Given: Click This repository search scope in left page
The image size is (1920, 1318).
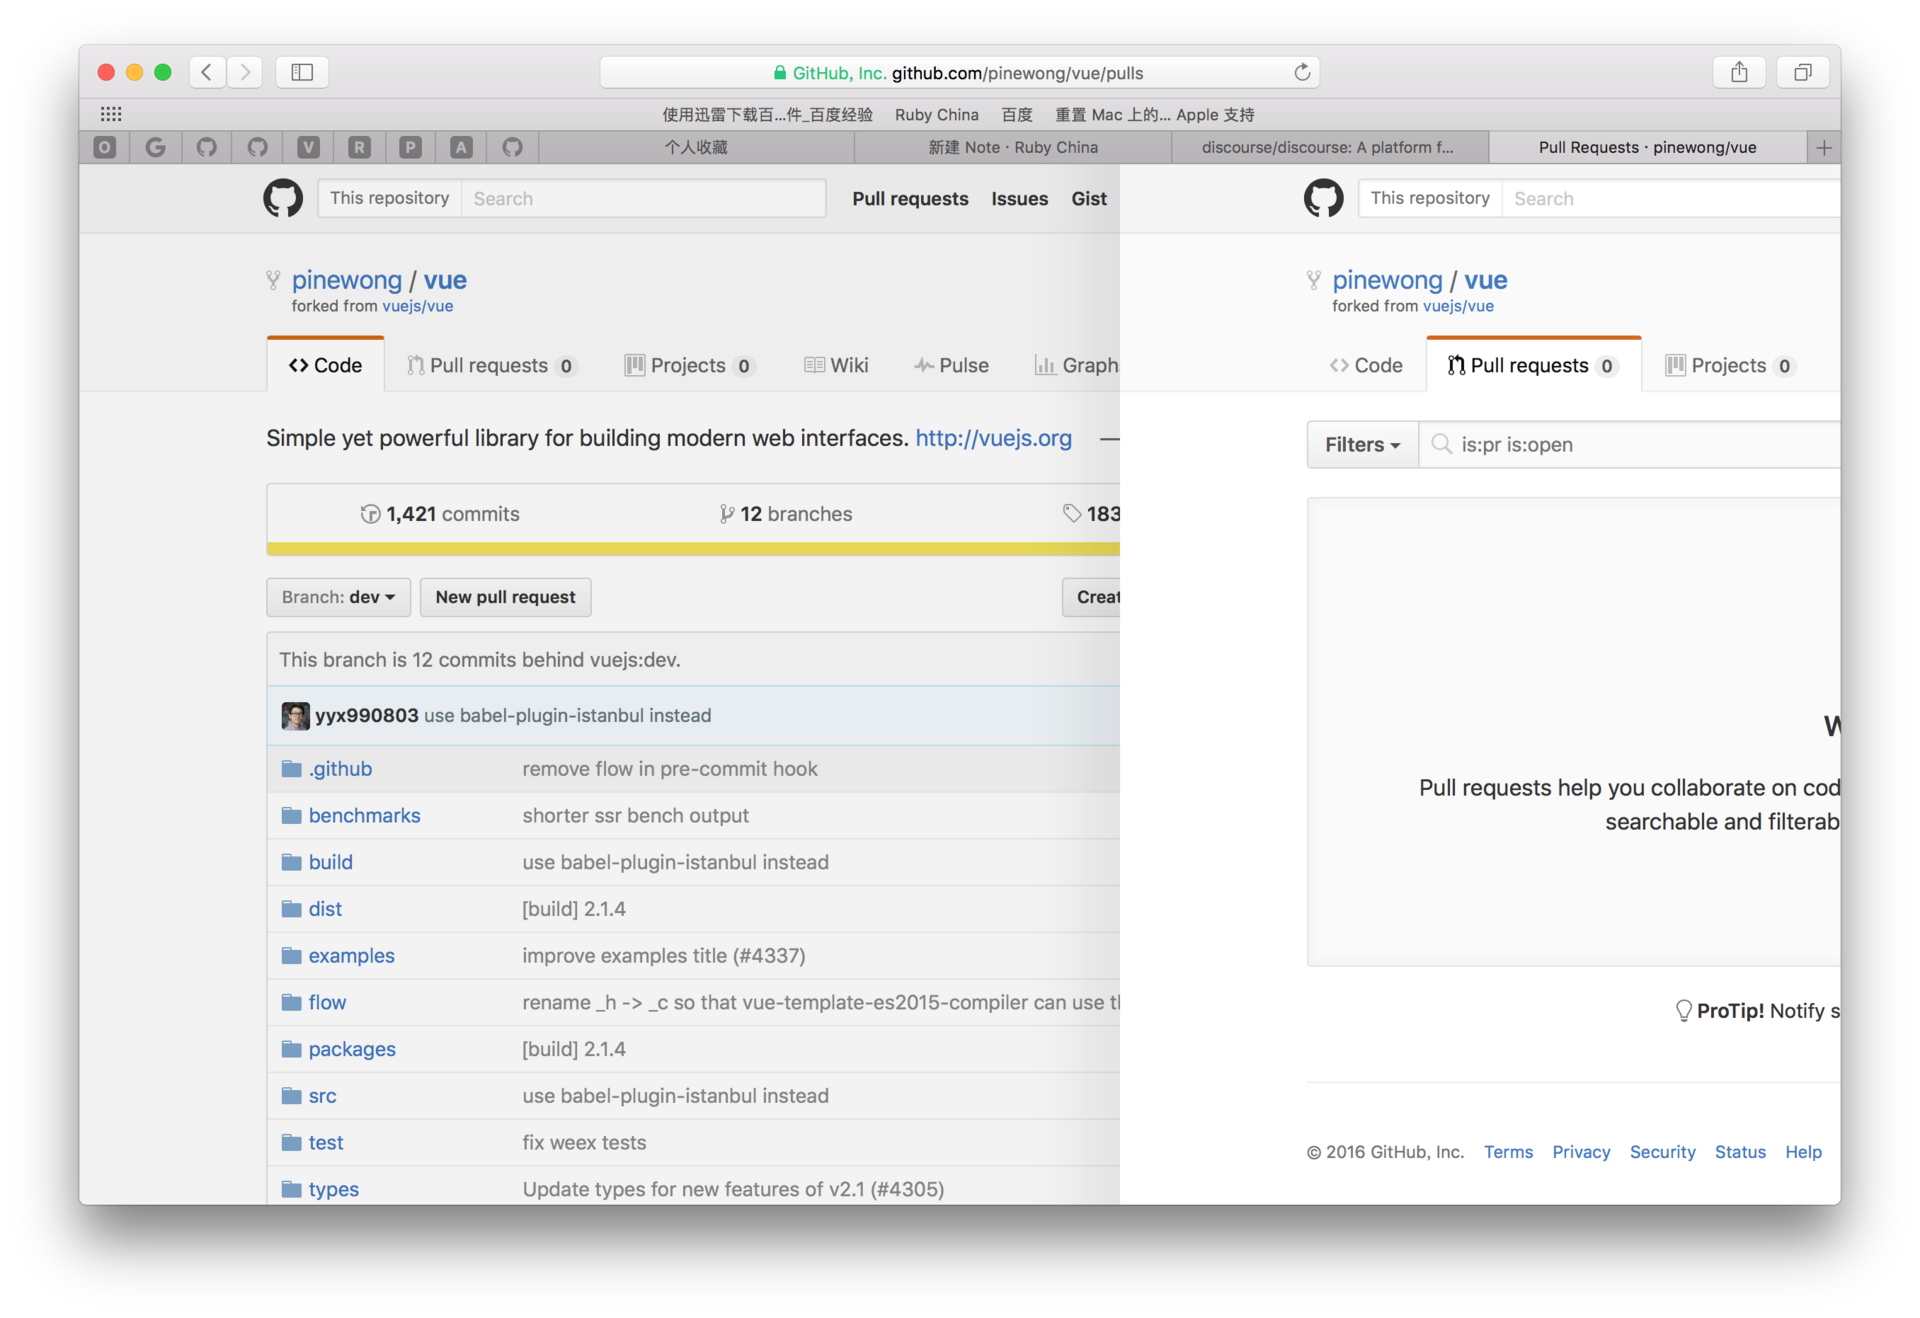Looking at the screenshot, I should tap(389, 198).
